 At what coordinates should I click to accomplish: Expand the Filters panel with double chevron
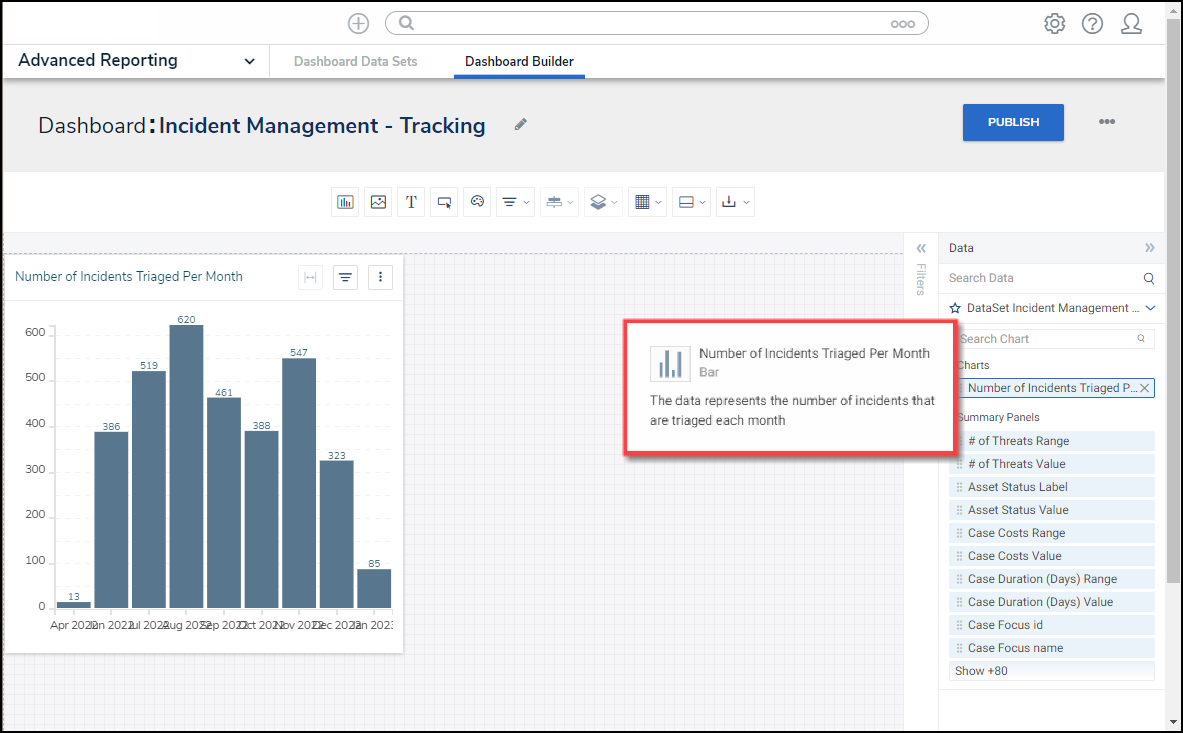[921, 248]
